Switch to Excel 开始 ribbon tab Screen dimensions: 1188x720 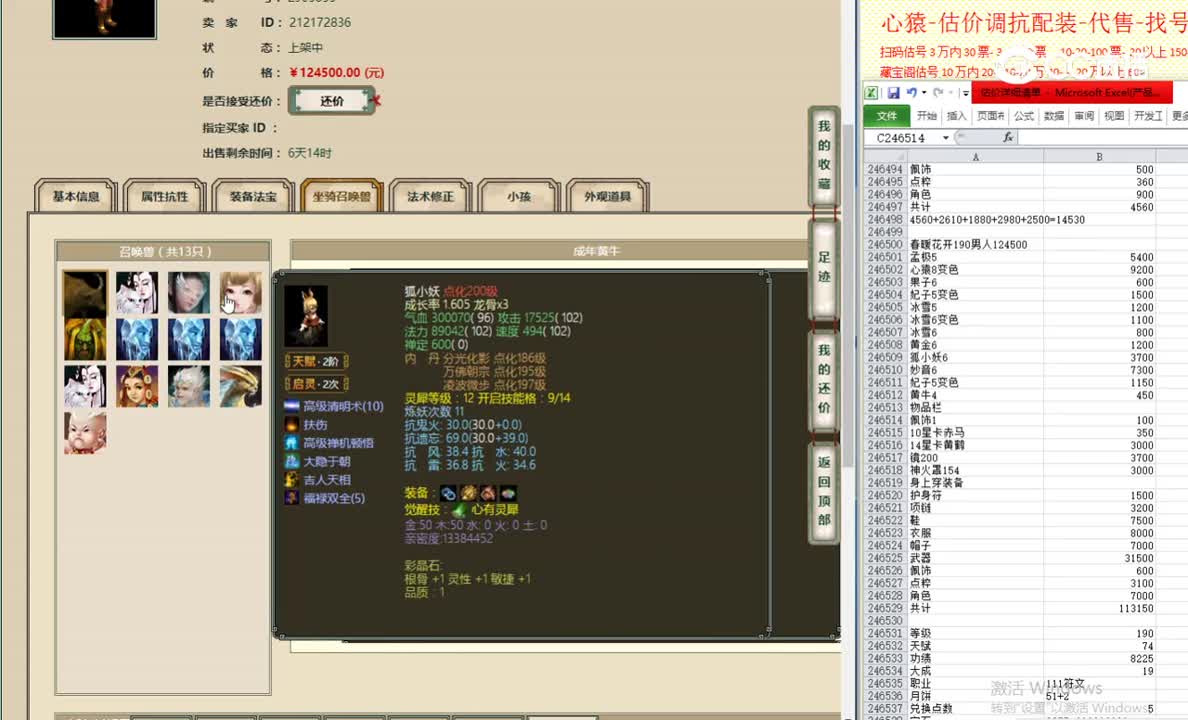(927, 116)
